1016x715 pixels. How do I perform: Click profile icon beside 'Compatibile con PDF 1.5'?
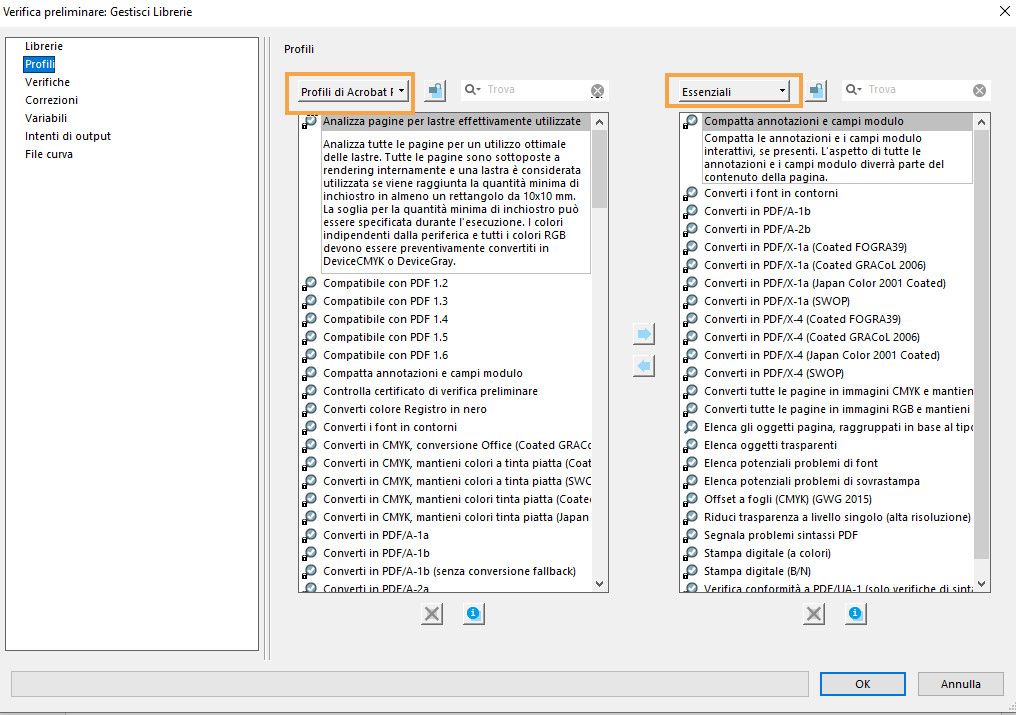310,337
